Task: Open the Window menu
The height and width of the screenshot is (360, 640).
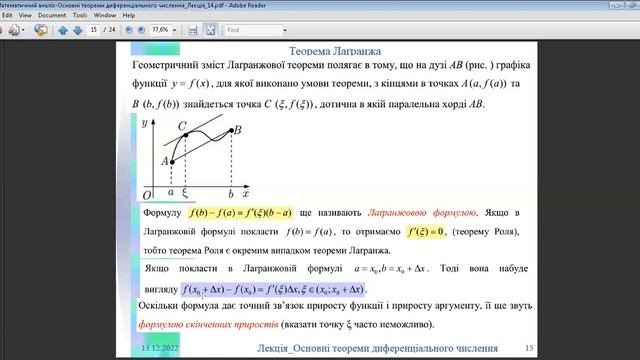Action: 105,15
